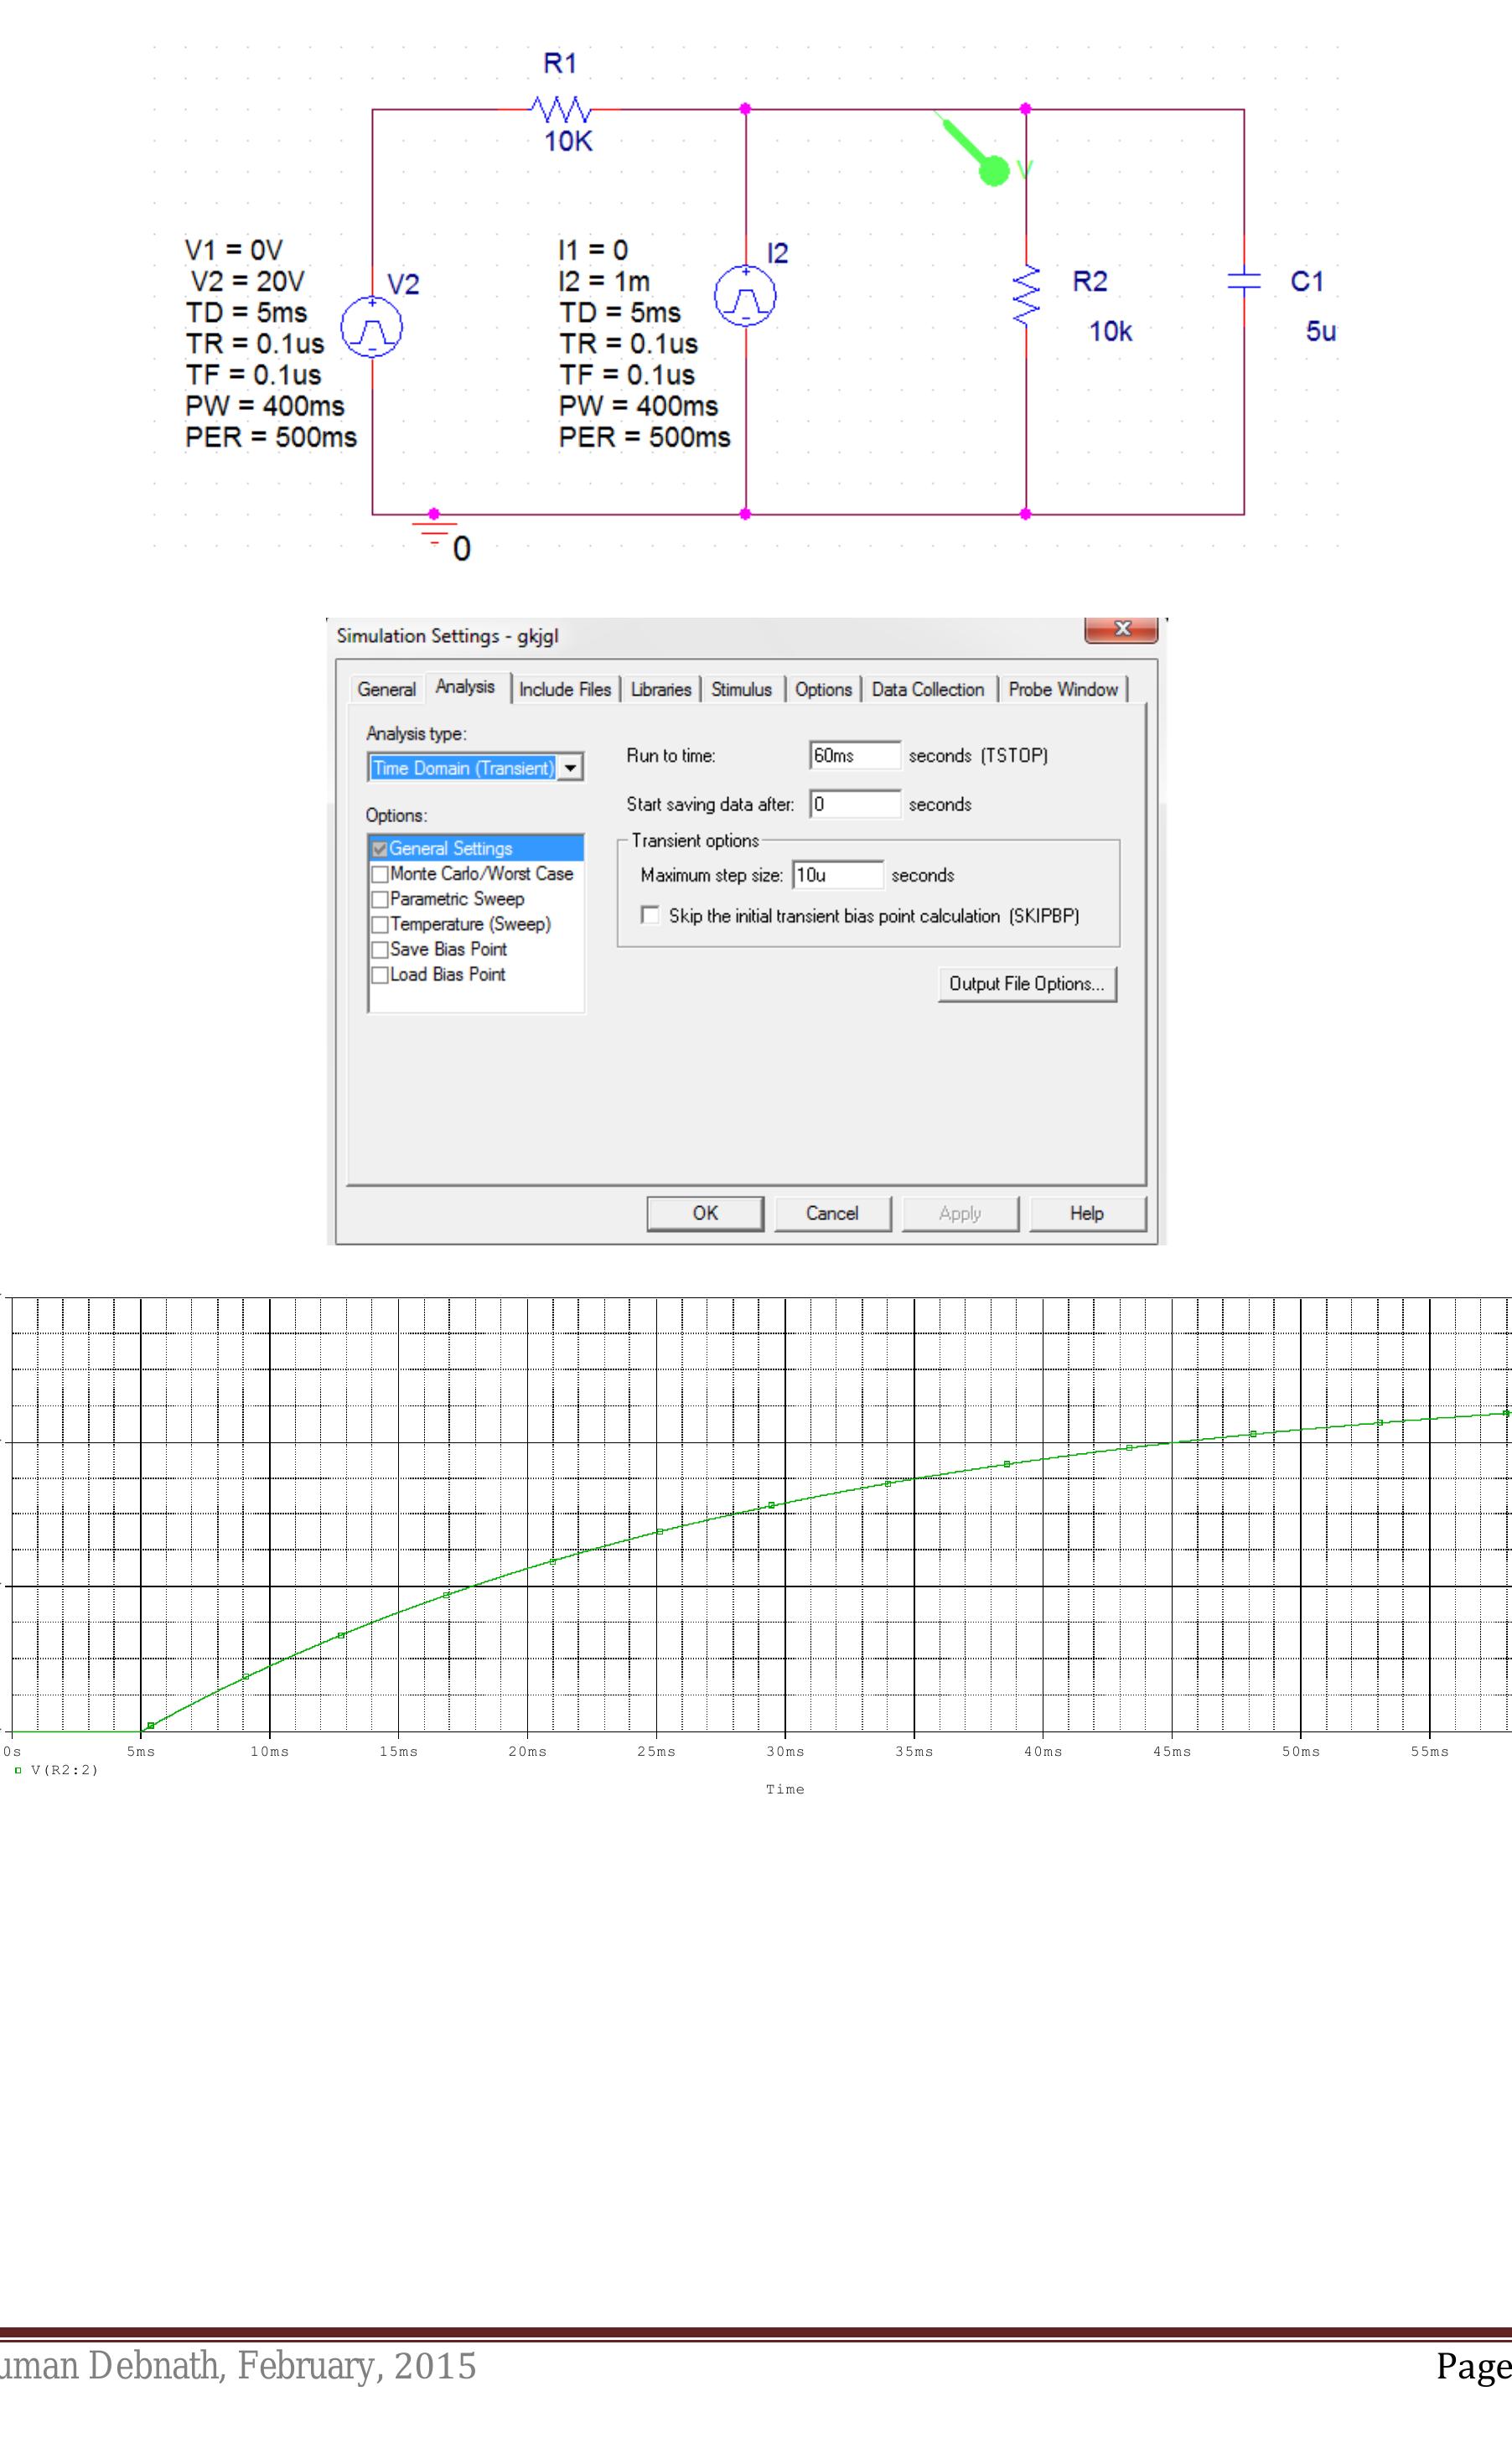
Task: Click the Maximum step size field
Action: coord(838,875)
